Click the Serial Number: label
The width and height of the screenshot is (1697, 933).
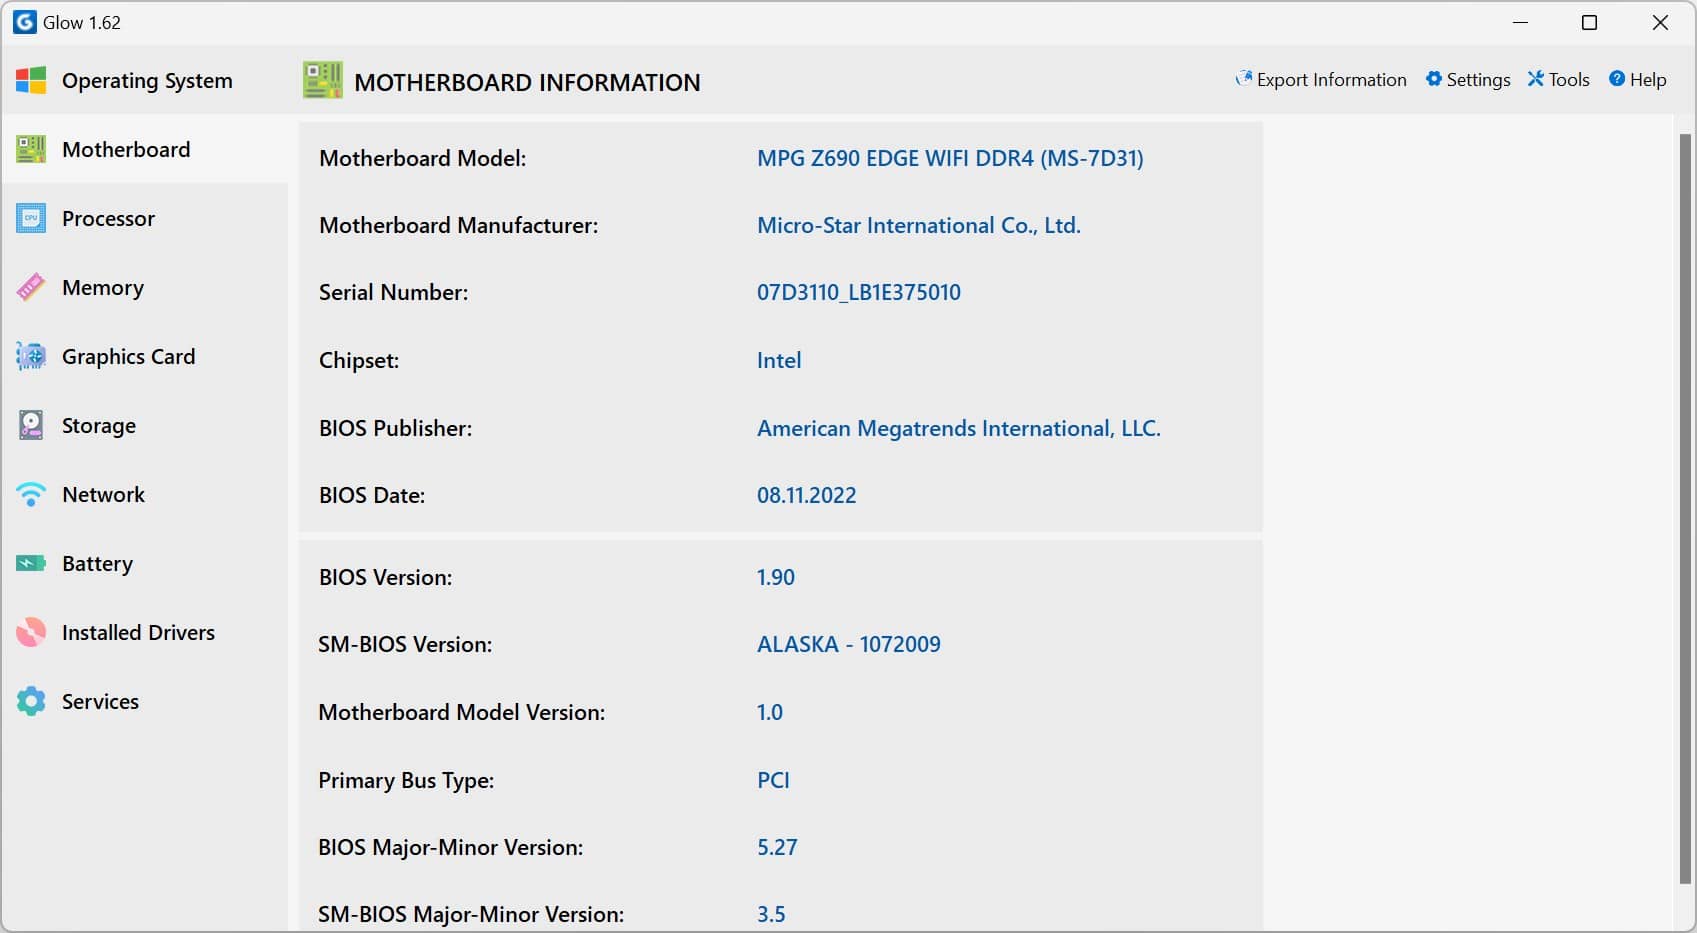(x=393, y=292)
